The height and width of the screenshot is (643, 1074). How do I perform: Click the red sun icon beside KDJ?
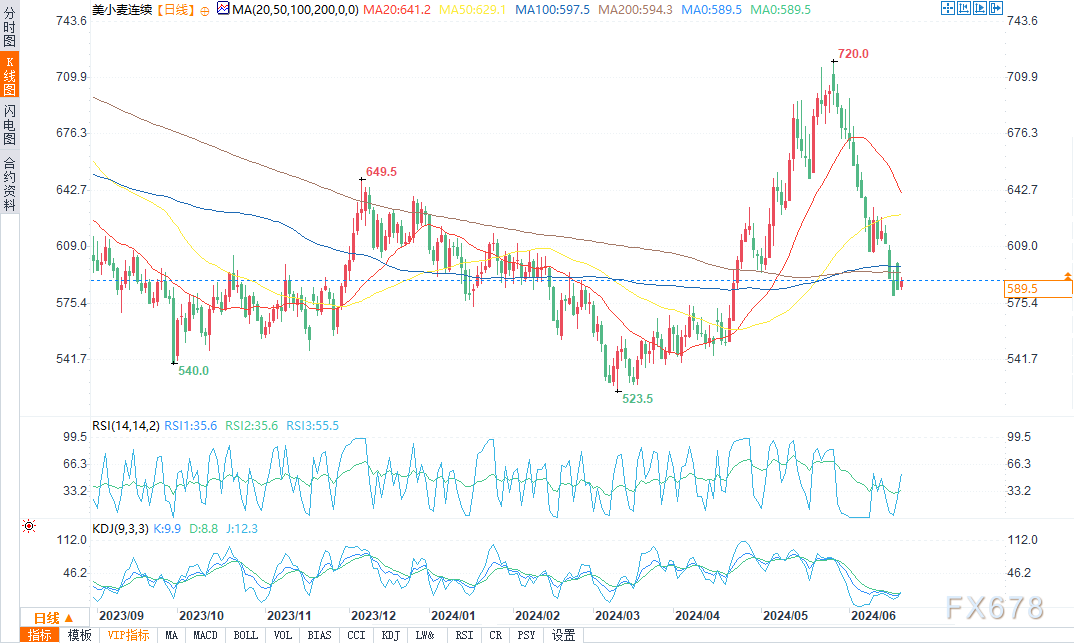point(29,525)
